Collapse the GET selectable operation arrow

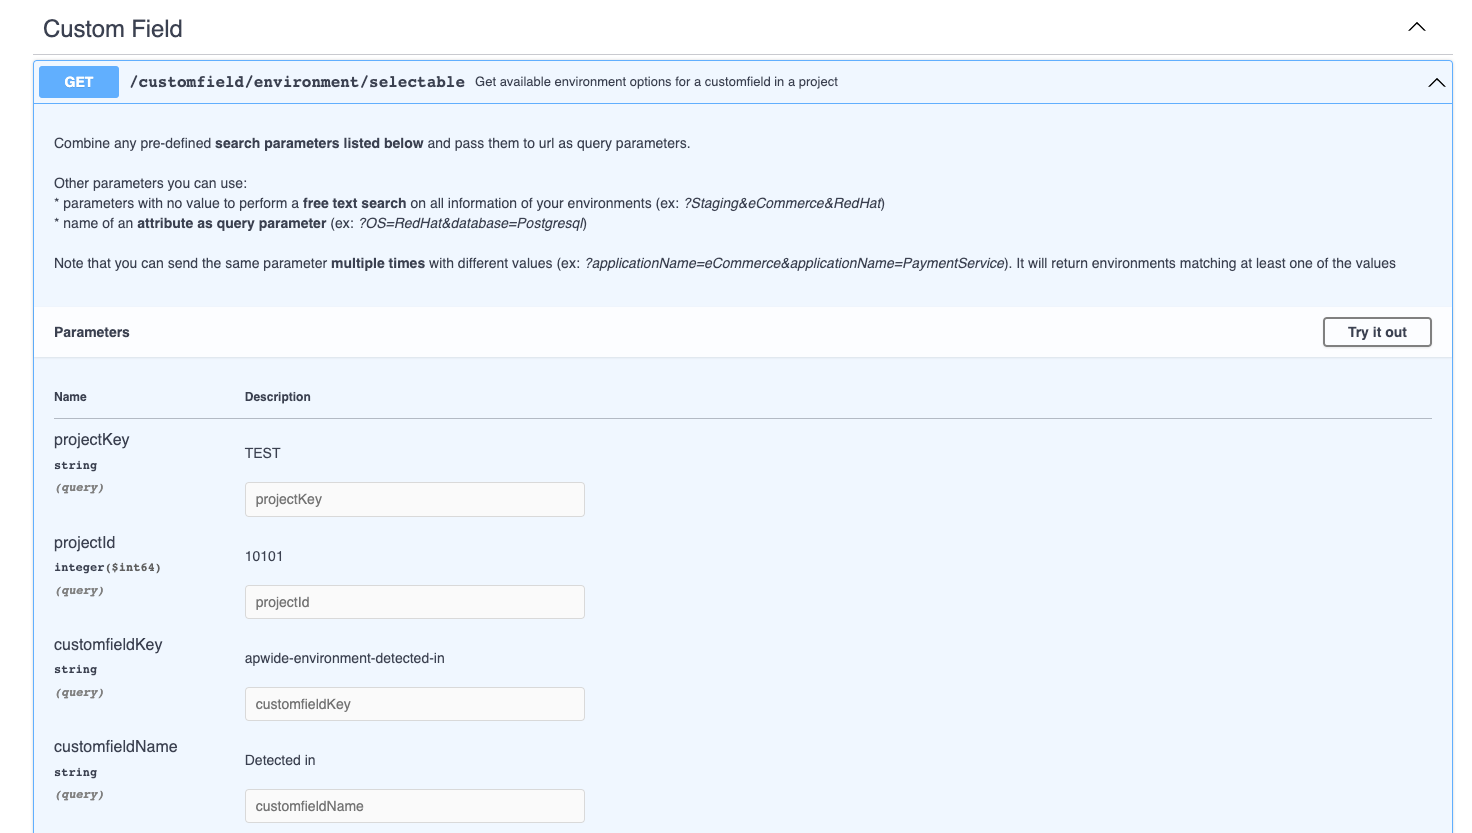tap(1436, 82)
